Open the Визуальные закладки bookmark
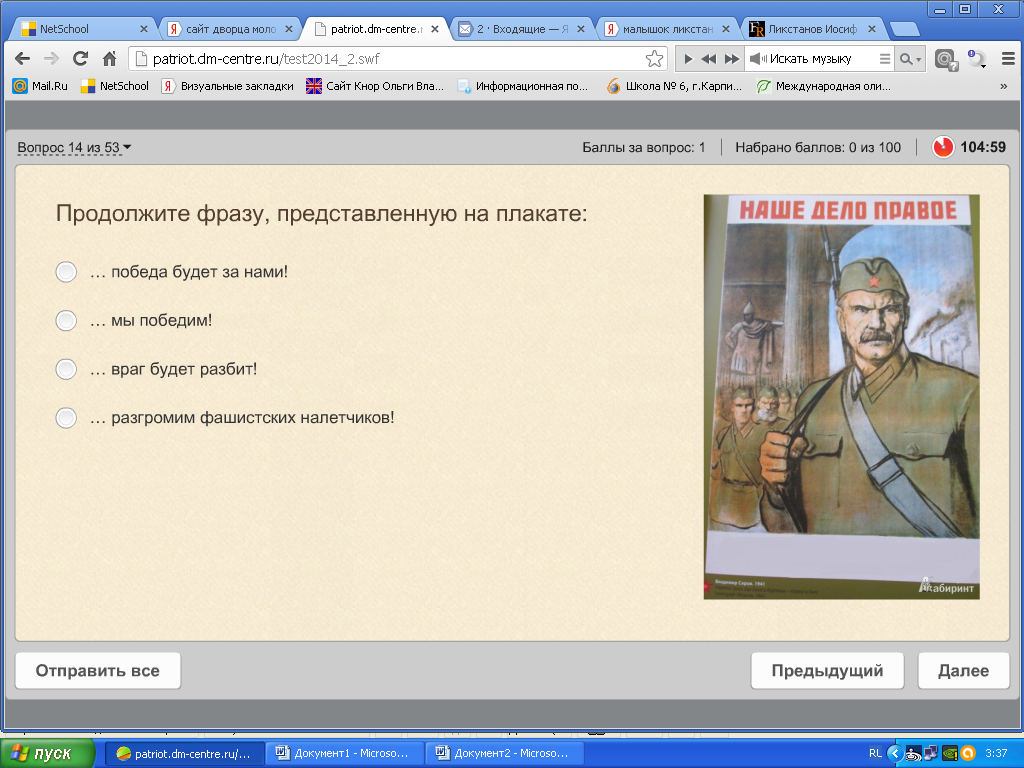 pos(227,86)
